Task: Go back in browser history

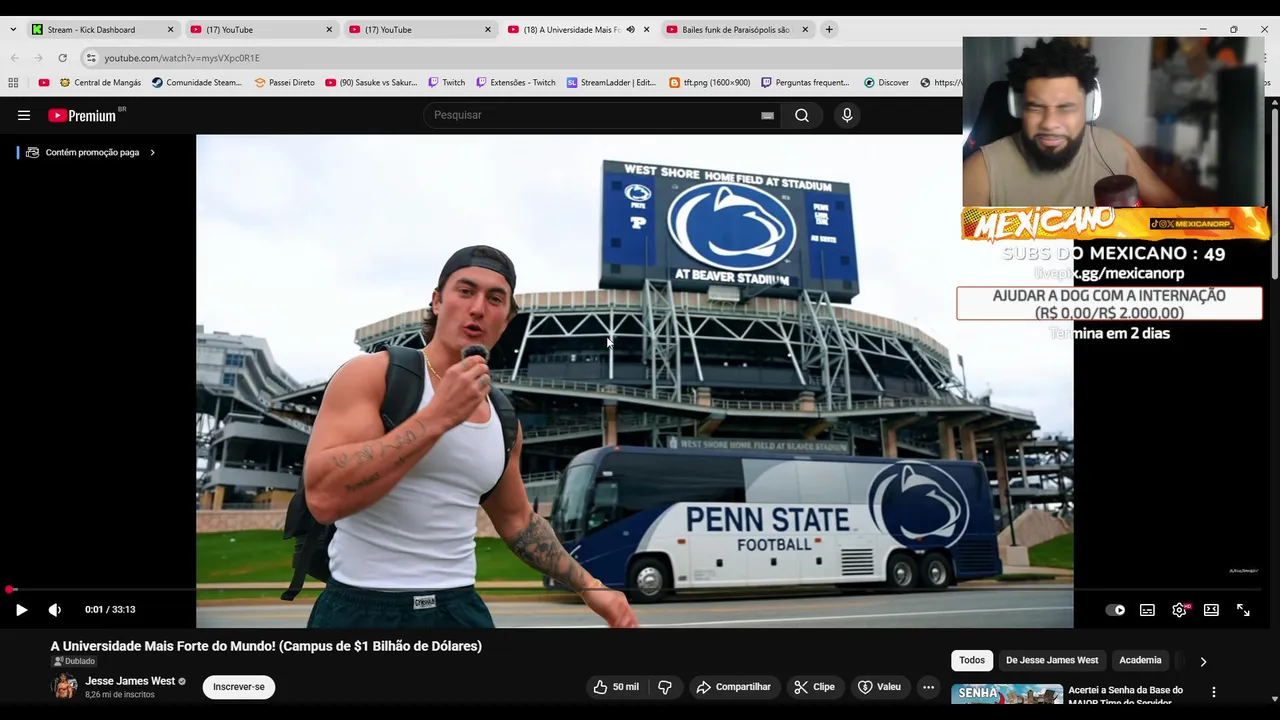Action: [x=14, y=58]
